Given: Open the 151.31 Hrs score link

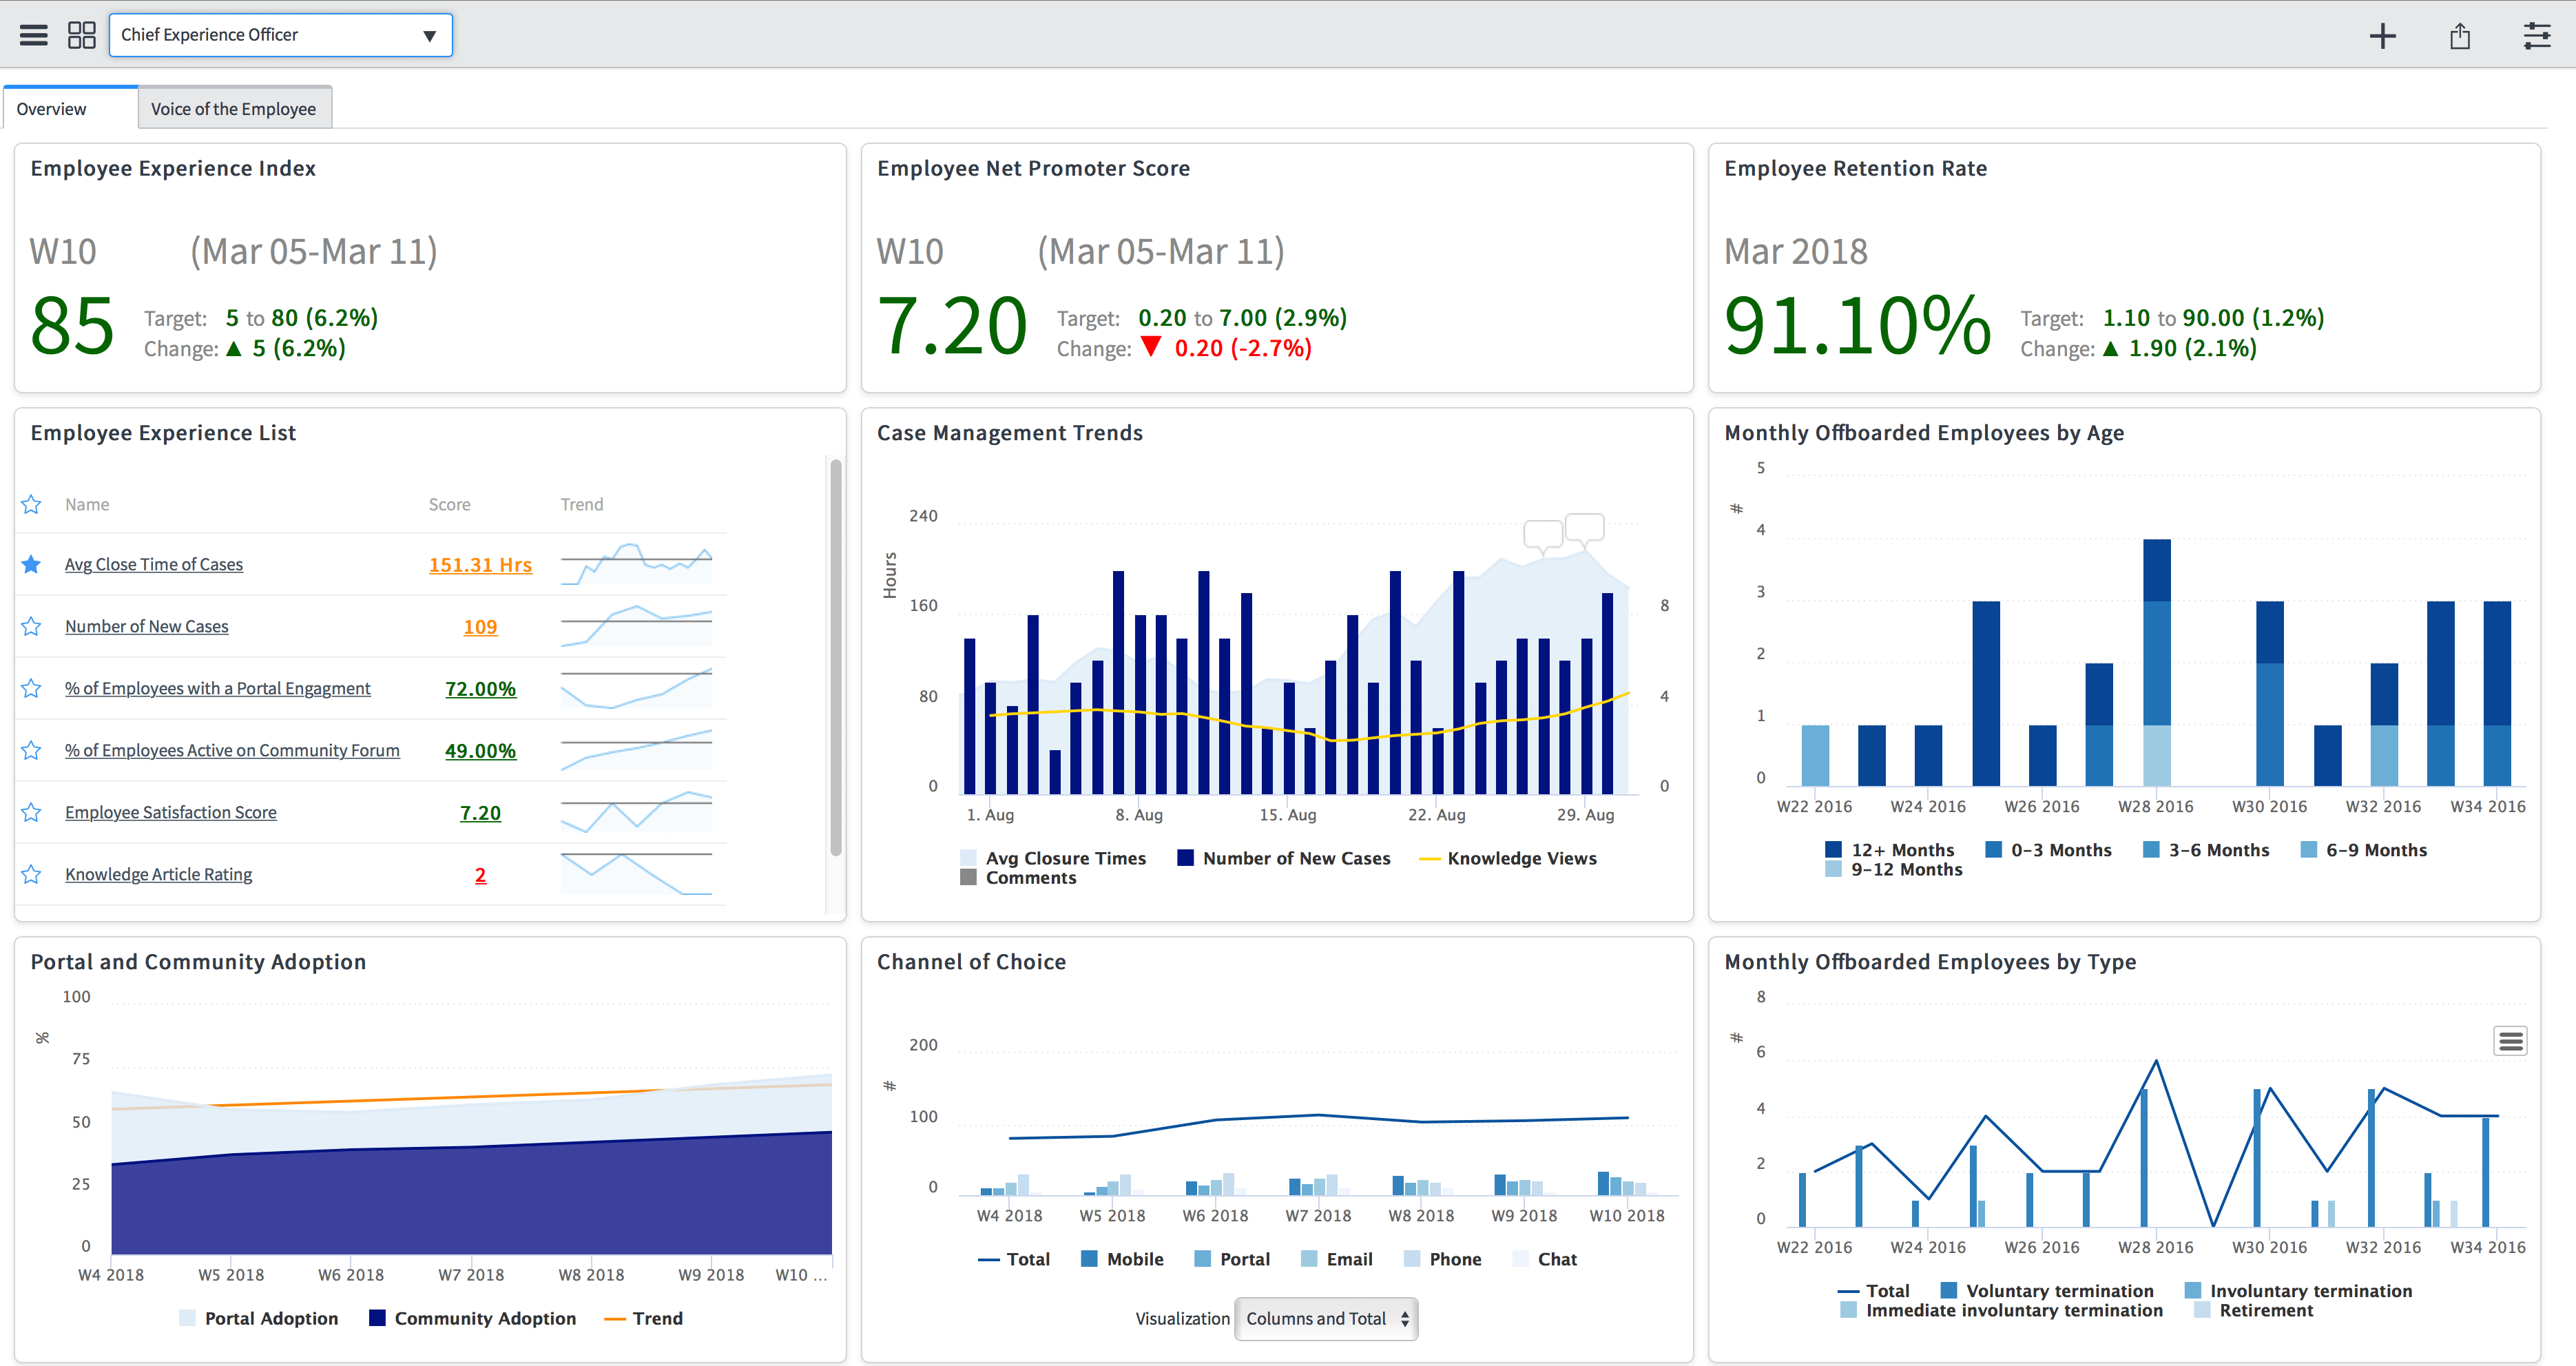Looking at the screenshot, I should click(480, 564).
